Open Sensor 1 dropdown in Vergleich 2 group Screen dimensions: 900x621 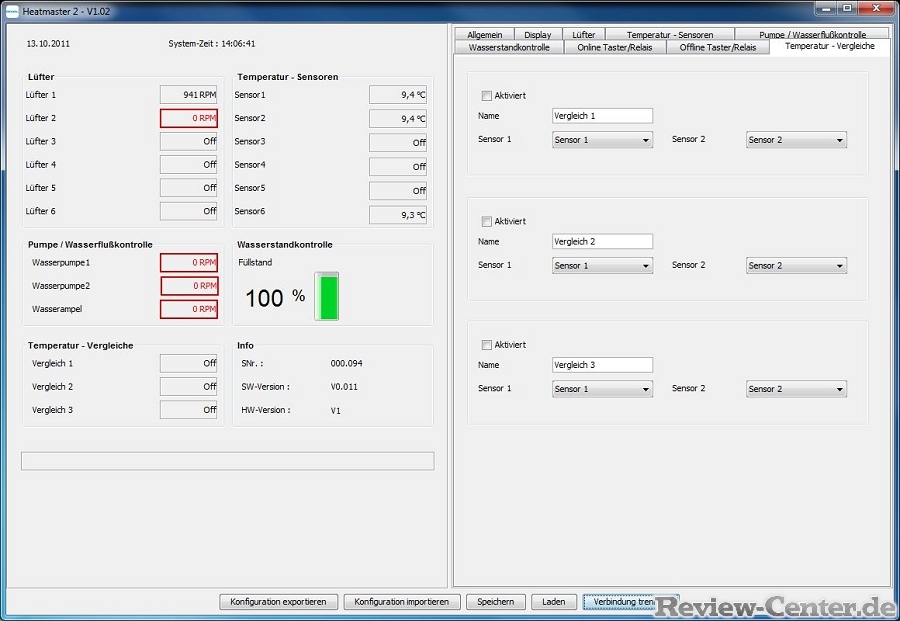(x=602, y=266)
